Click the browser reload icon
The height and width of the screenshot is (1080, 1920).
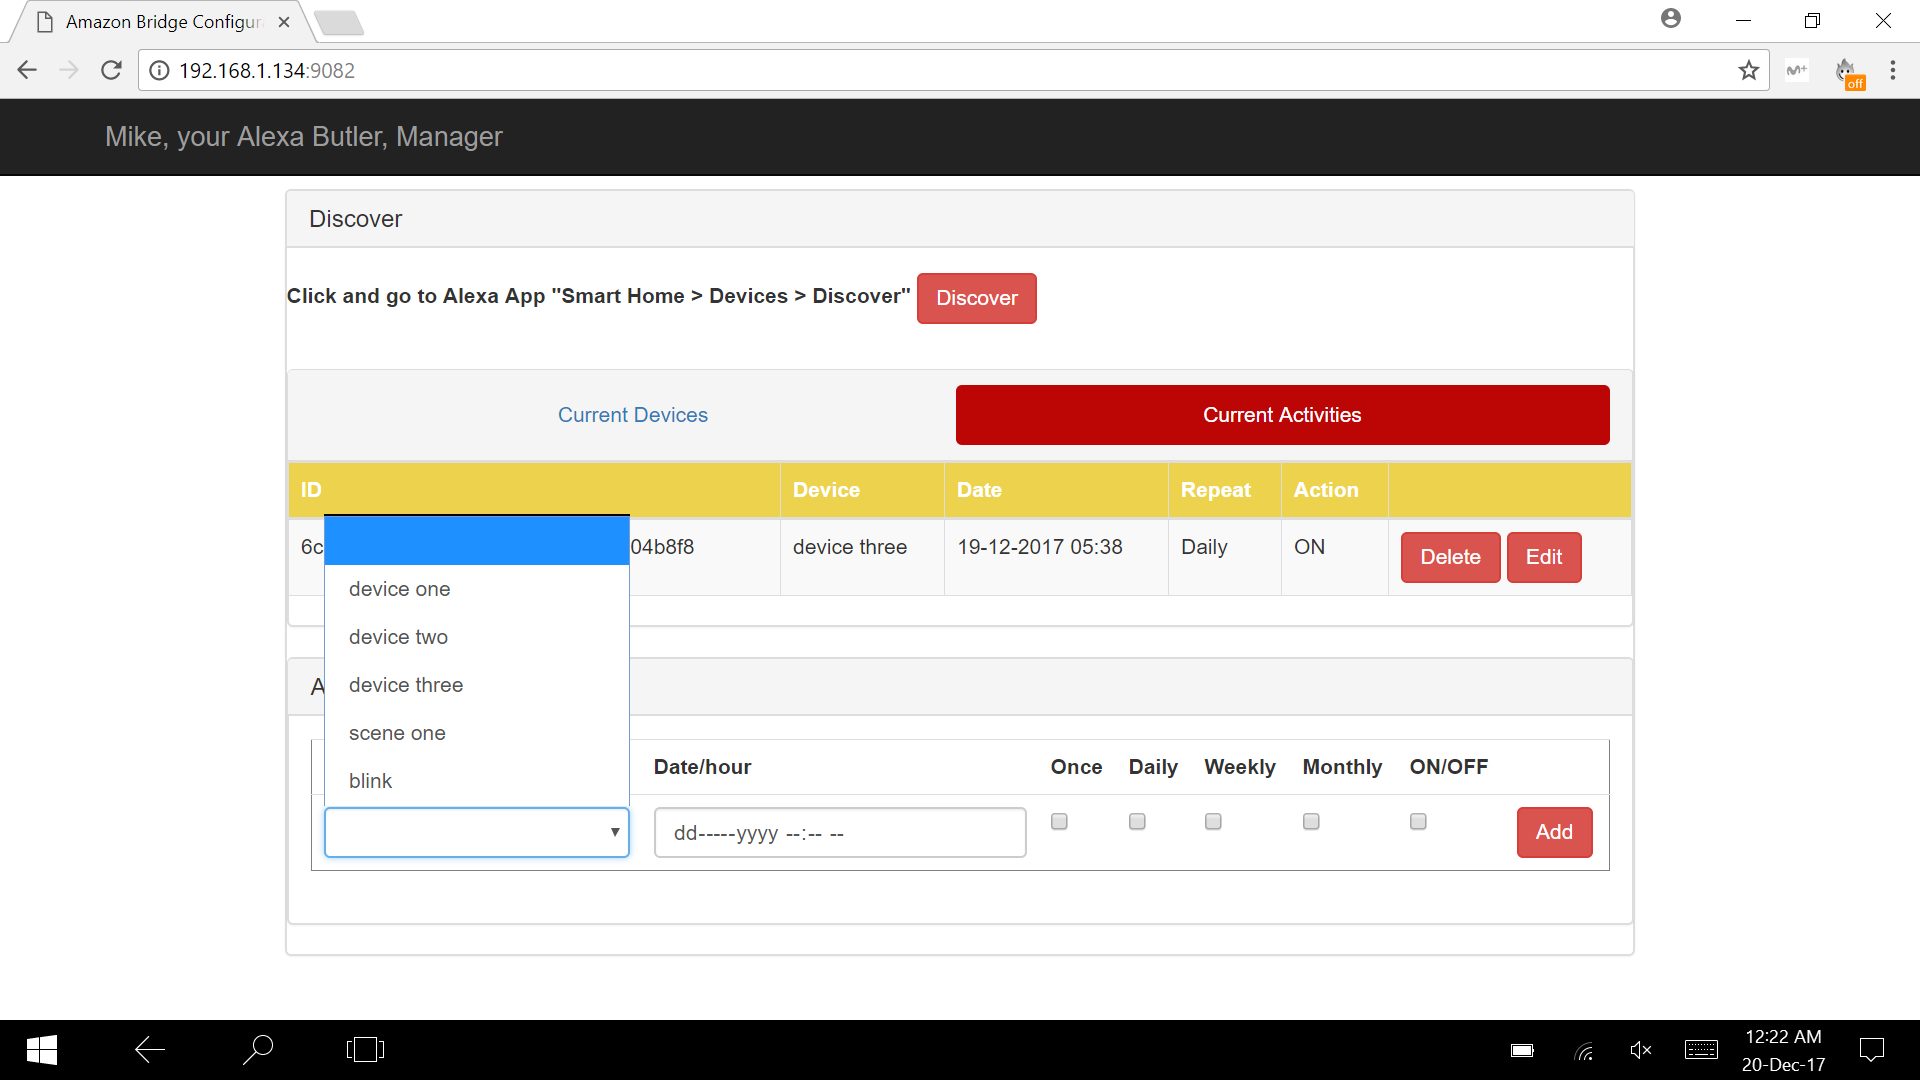click(111, 70)
